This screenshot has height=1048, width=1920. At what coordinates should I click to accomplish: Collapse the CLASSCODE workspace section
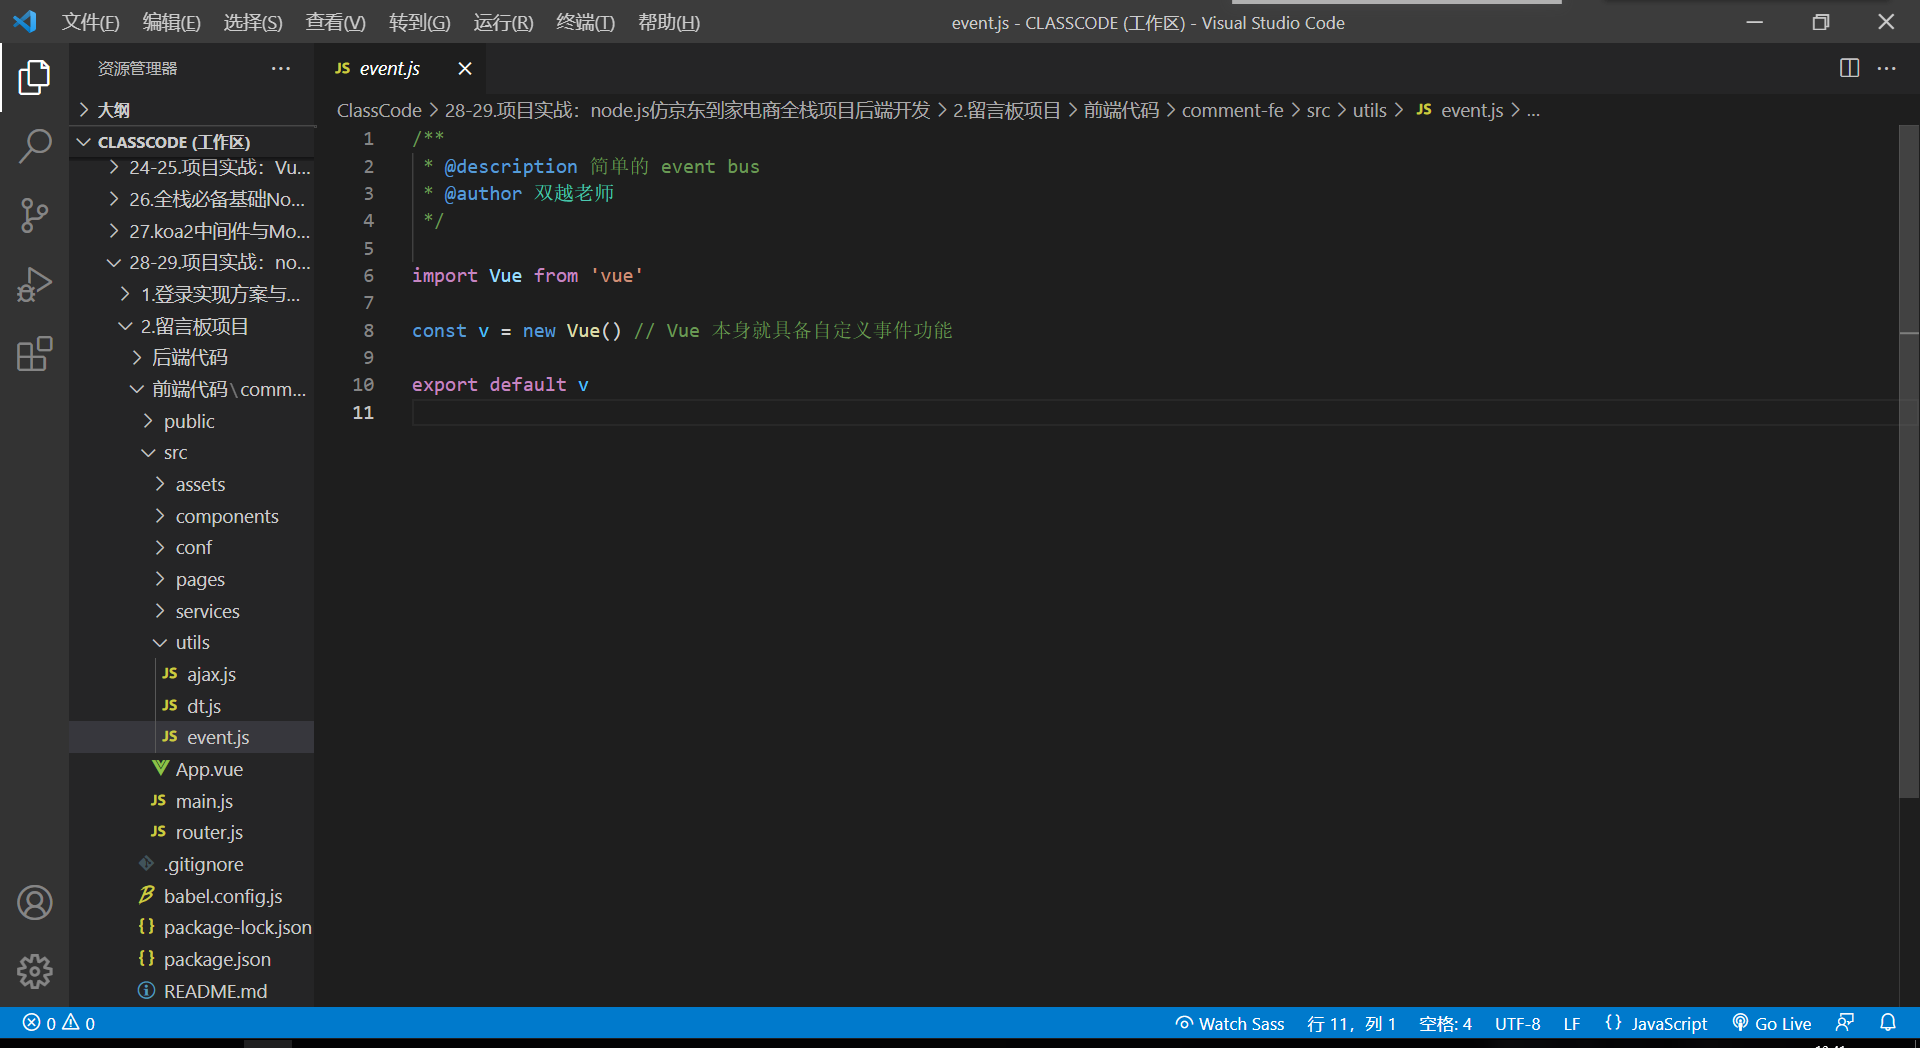192,142
